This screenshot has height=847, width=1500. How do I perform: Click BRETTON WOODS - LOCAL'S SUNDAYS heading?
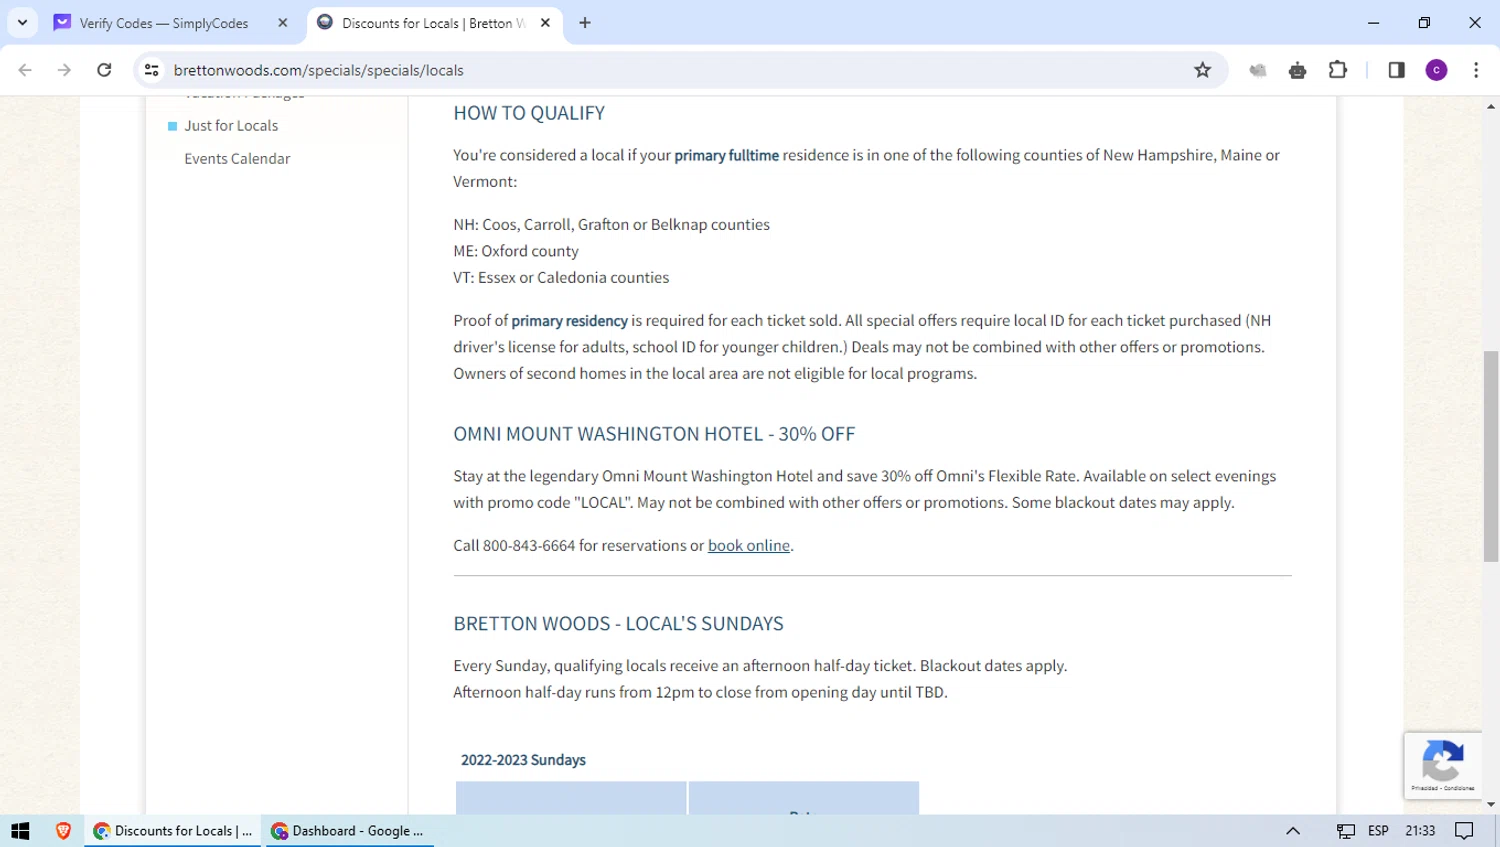[x=618, y=624]
